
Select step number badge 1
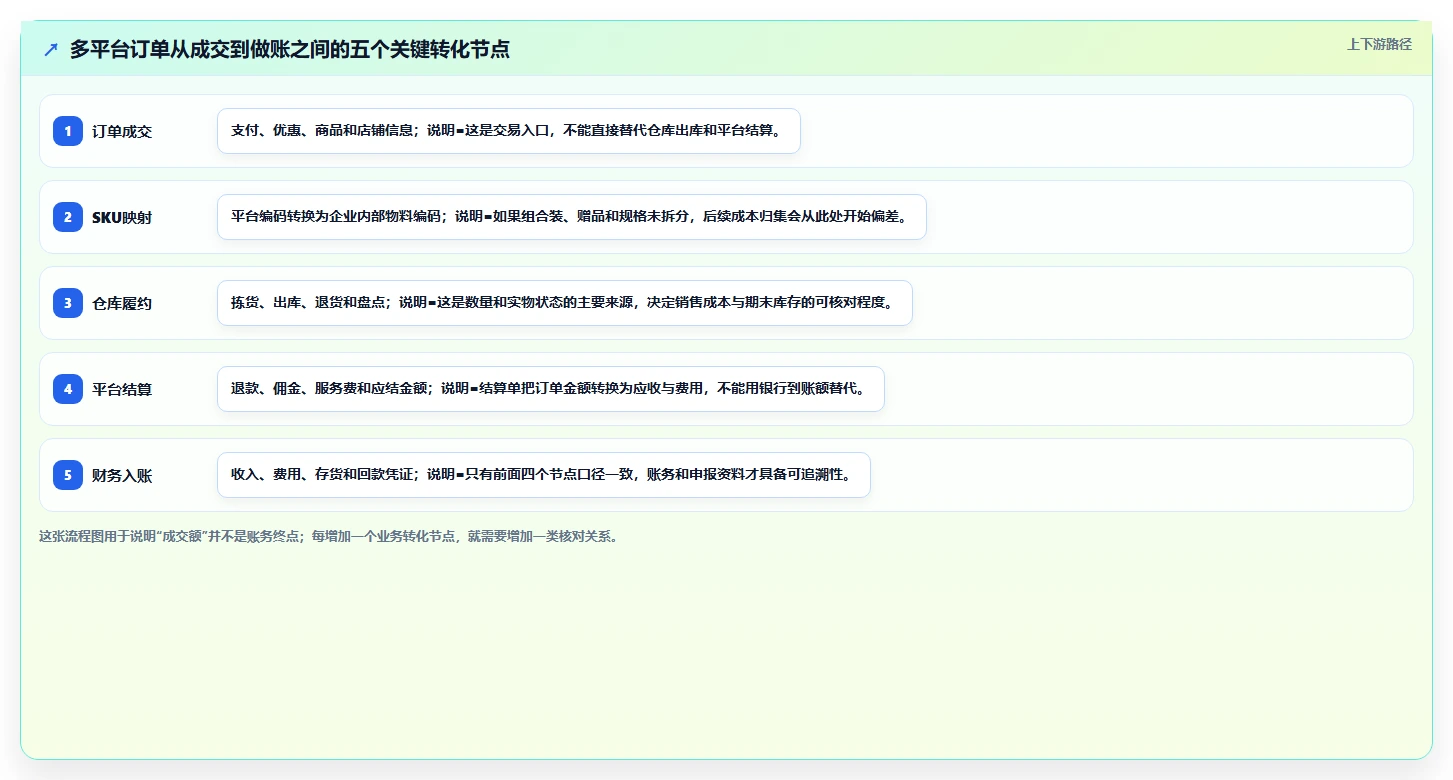tap(68, 131)
